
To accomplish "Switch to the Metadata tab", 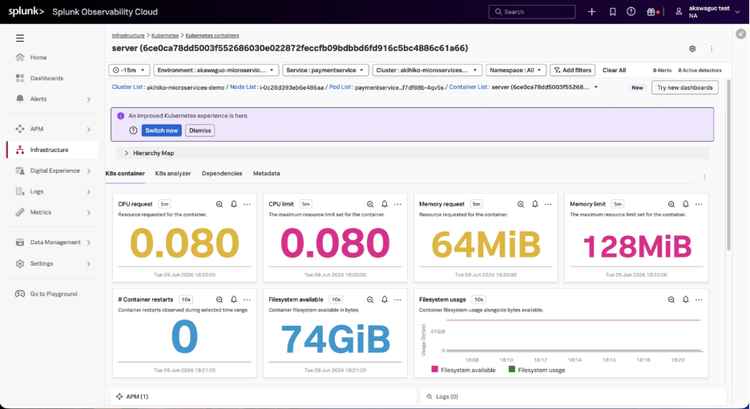I will (x=266, y=174).
